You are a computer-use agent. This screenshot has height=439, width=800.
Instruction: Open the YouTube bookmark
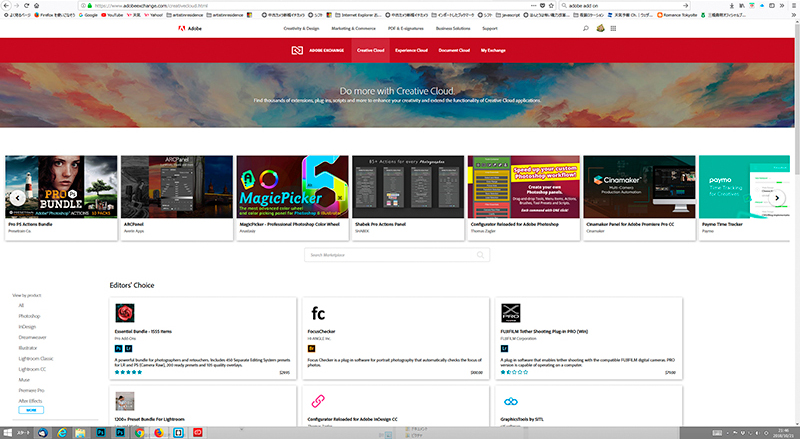coord(112,15)
